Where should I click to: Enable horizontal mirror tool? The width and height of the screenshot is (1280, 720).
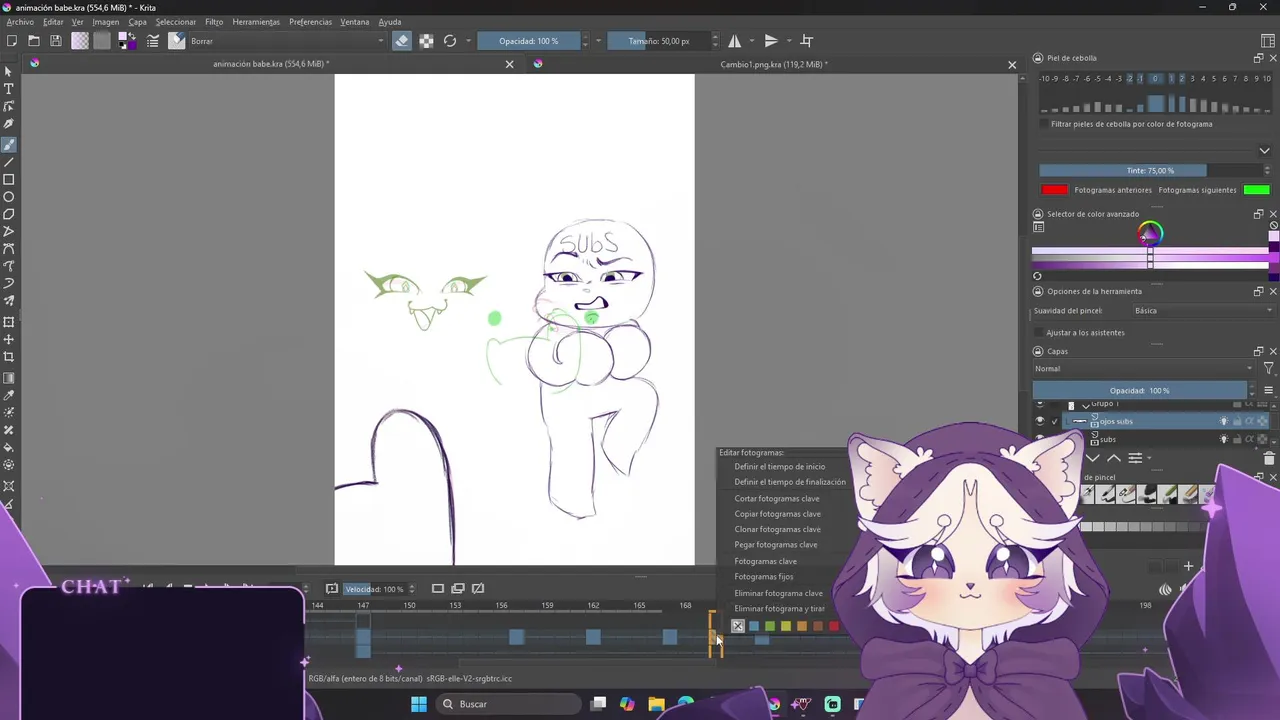(735, 41)
